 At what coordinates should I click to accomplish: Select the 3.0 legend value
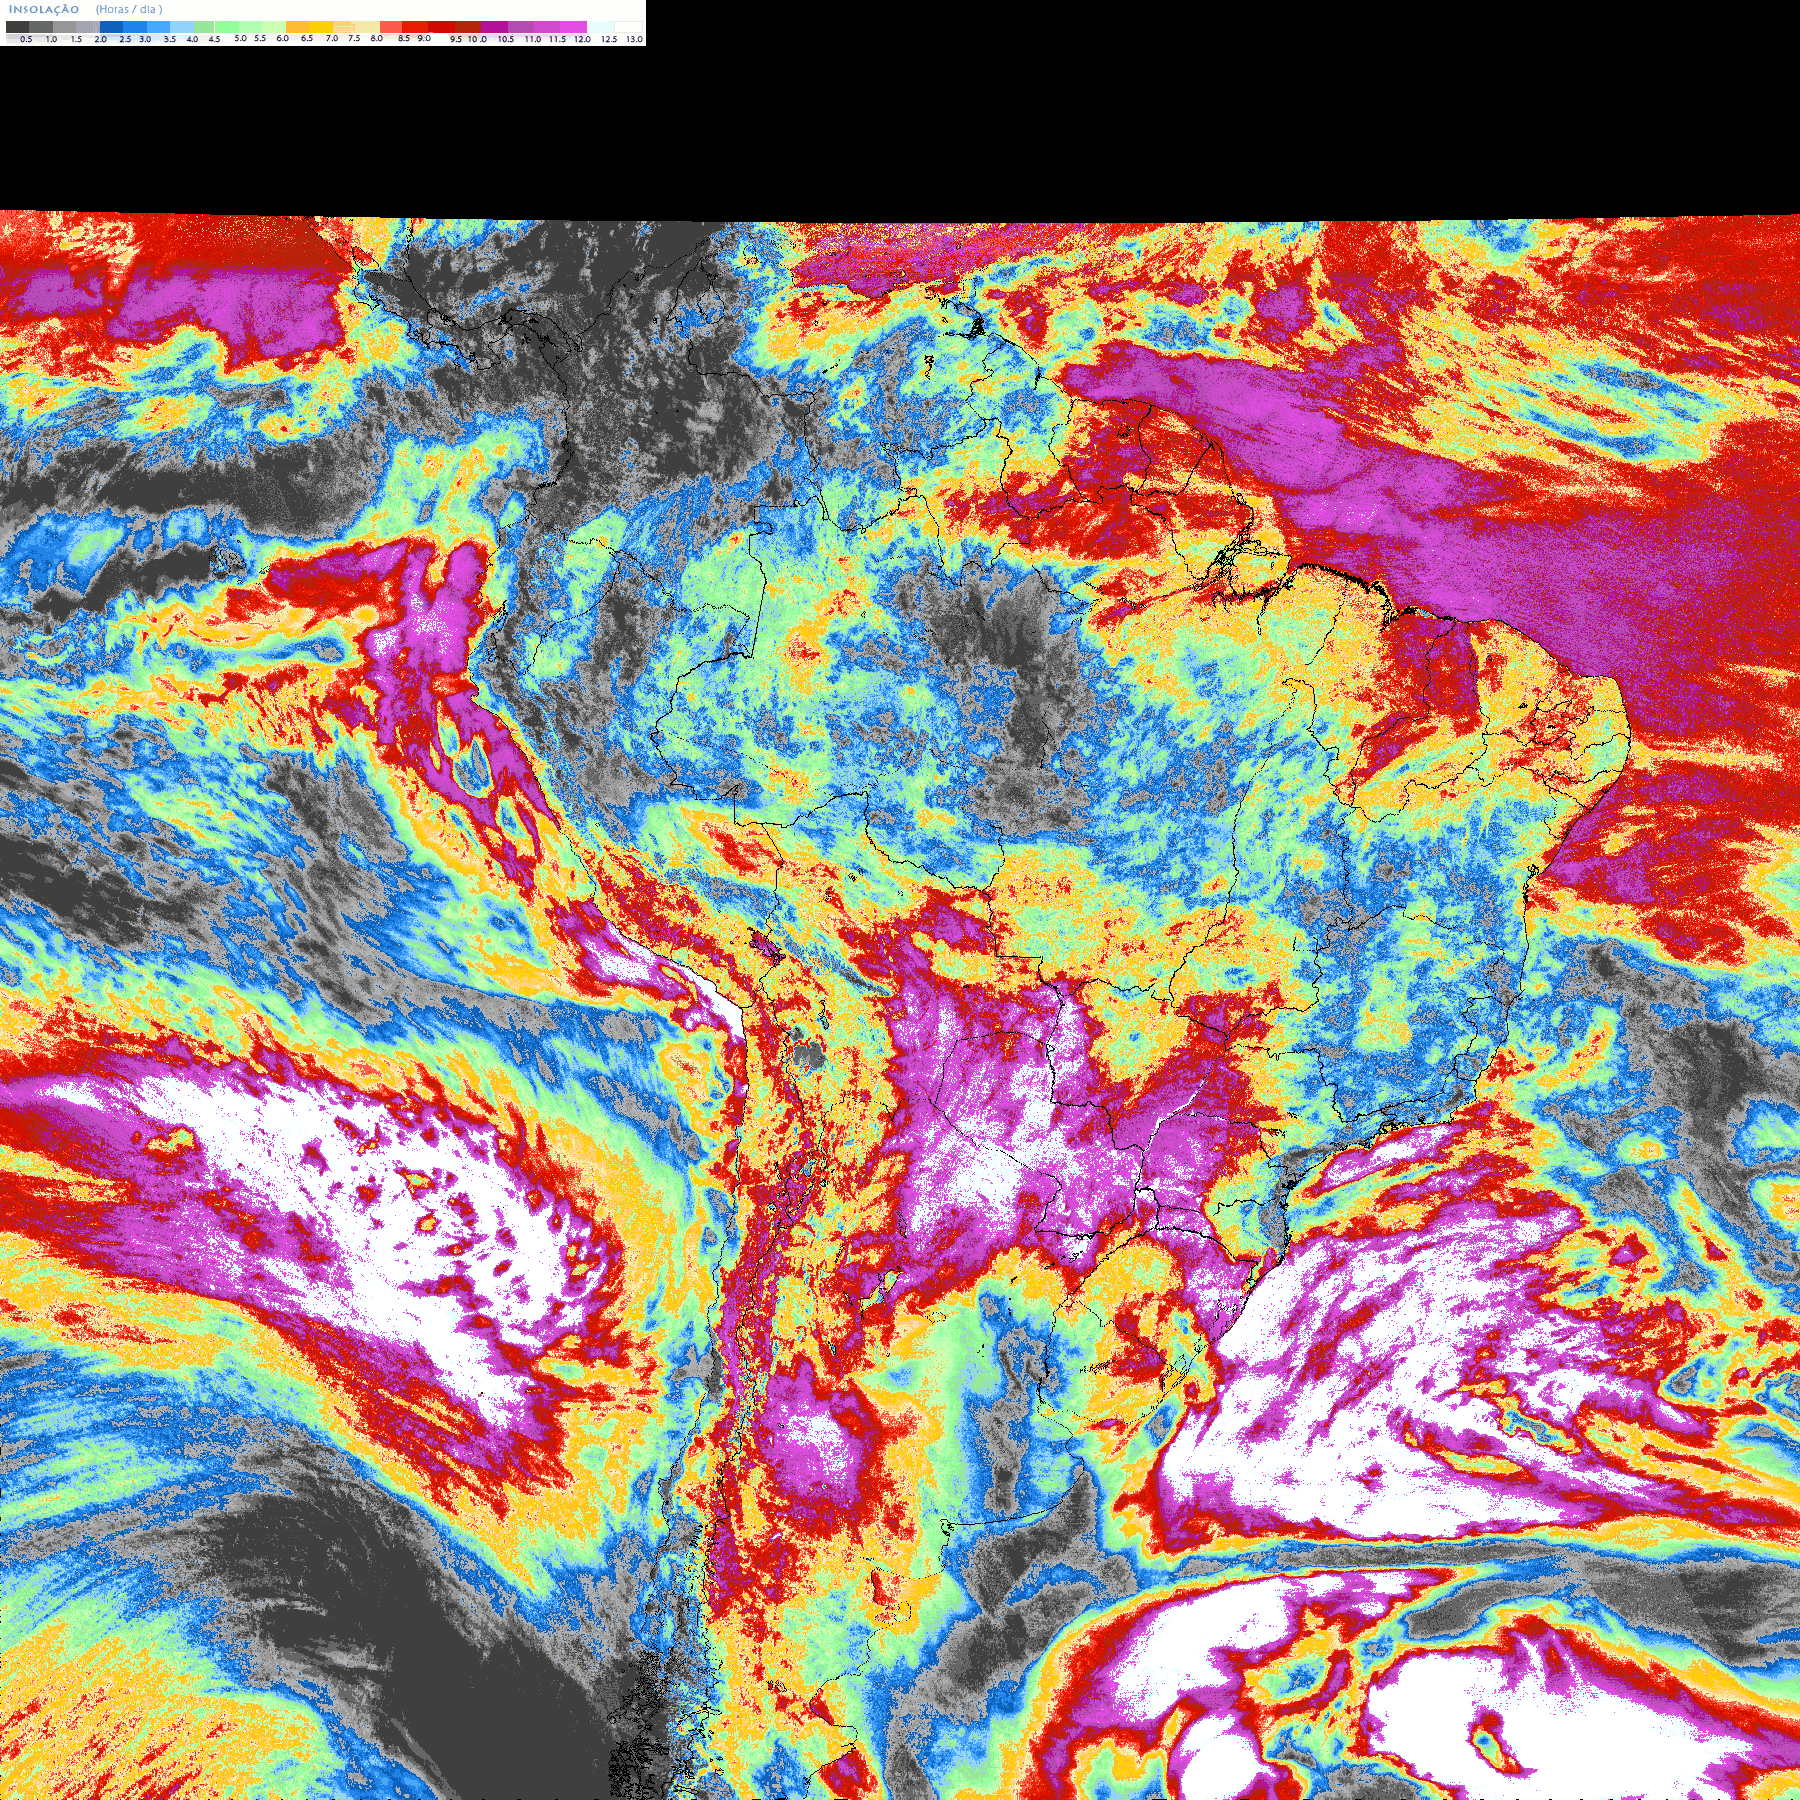tap(145, 39)
